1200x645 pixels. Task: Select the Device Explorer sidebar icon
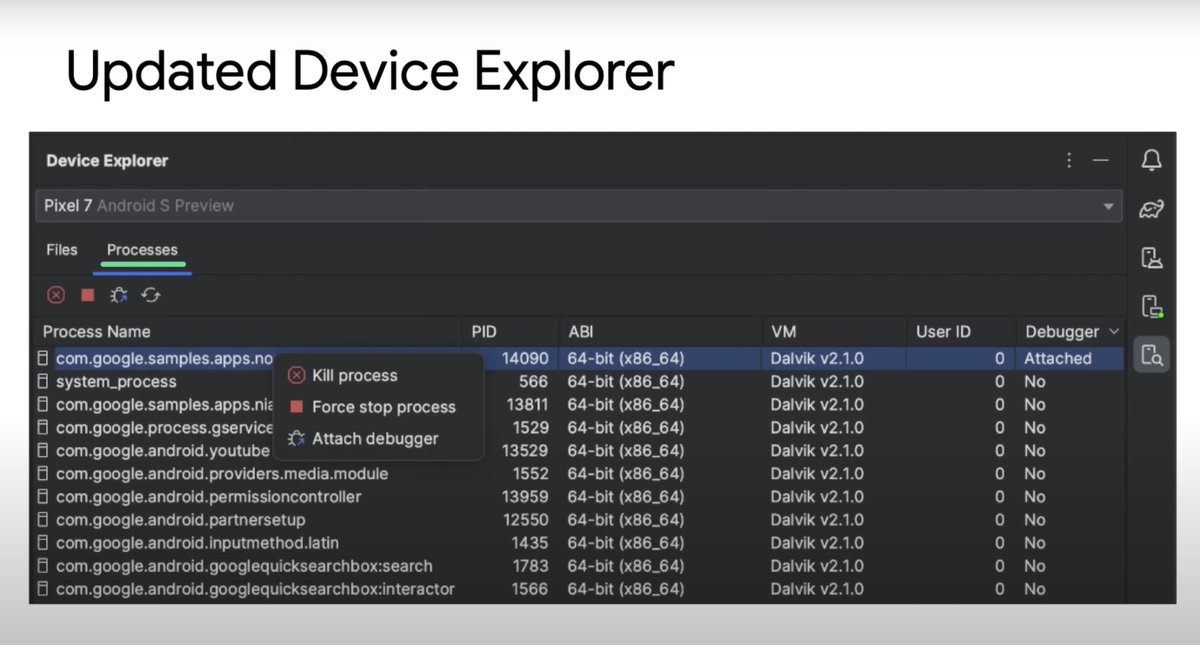tap(1152, 354)
